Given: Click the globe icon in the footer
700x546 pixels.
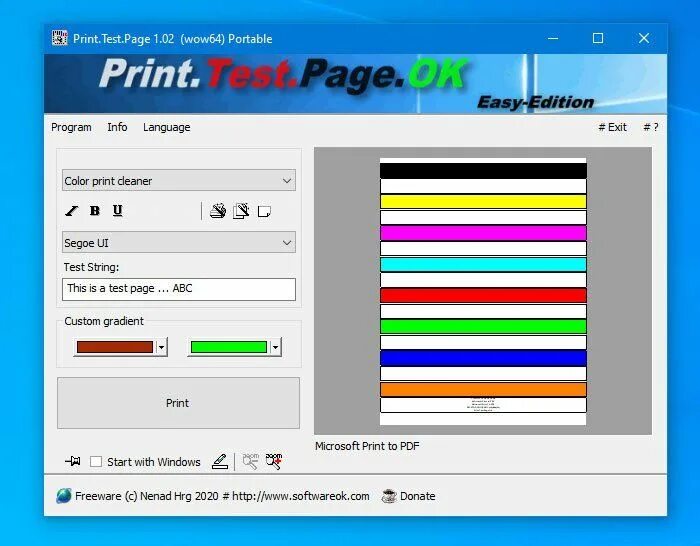Looking at the screenshot, I should [x=64, y=496].
